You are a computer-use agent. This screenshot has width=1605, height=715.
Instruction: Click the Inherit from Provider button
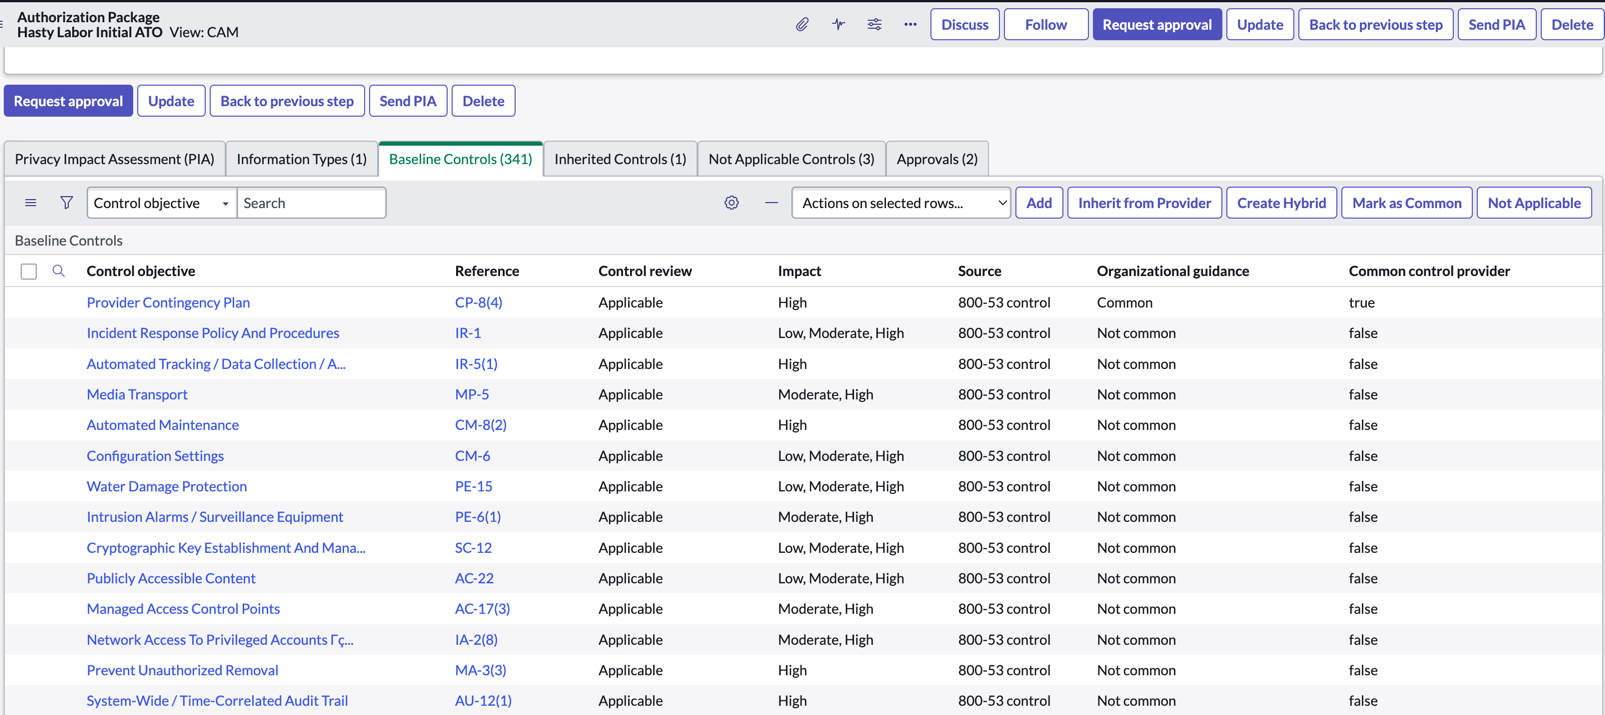point(1145,203)
